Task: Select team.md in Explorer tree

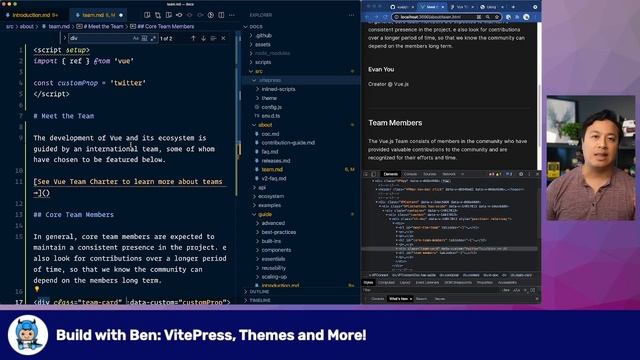Action: click(x=272, y=170)
